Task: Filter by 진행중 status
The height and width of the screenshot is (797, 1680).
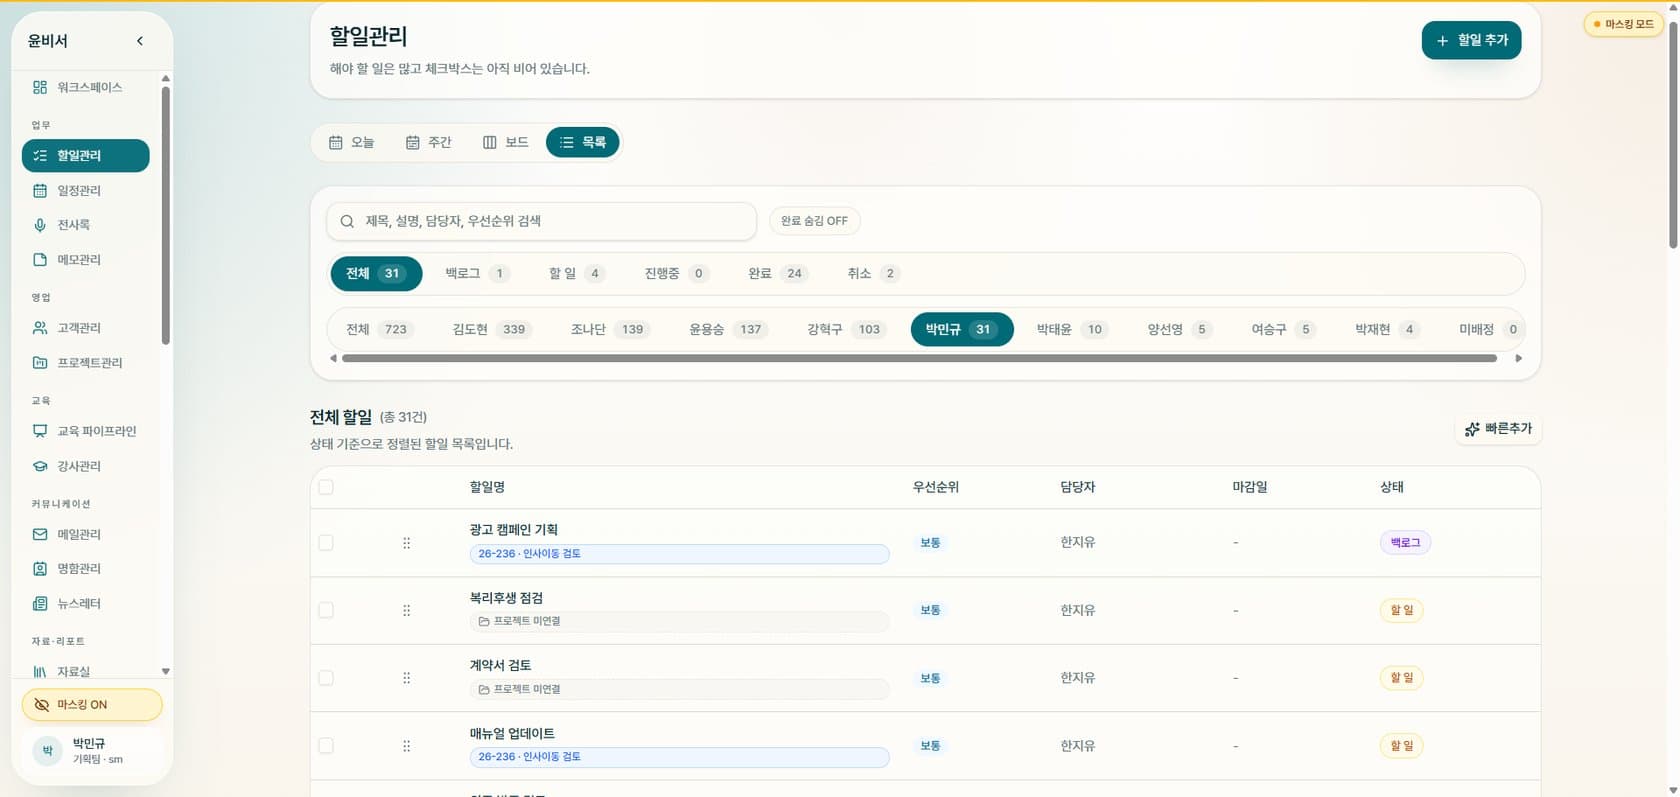Action: tap(676, 273)
